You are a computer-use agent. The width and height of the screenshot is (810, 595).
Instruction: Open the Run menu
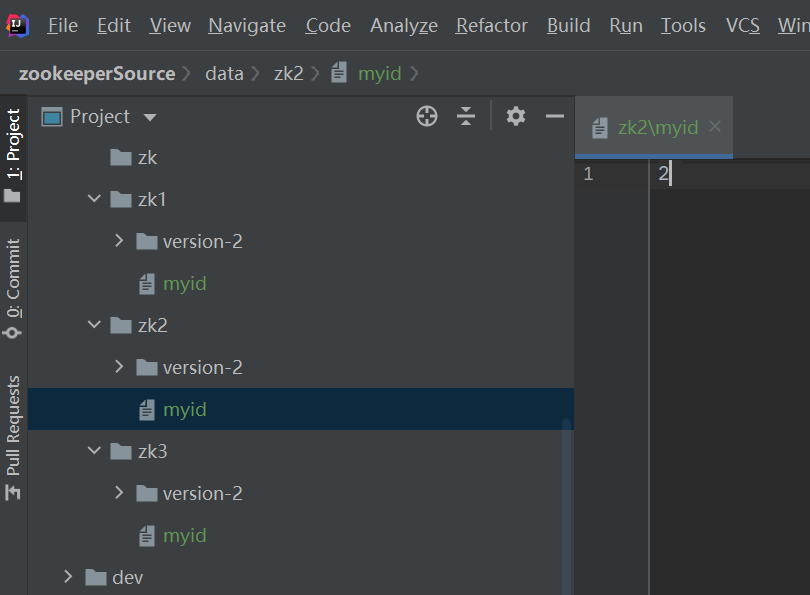(626, 25)
